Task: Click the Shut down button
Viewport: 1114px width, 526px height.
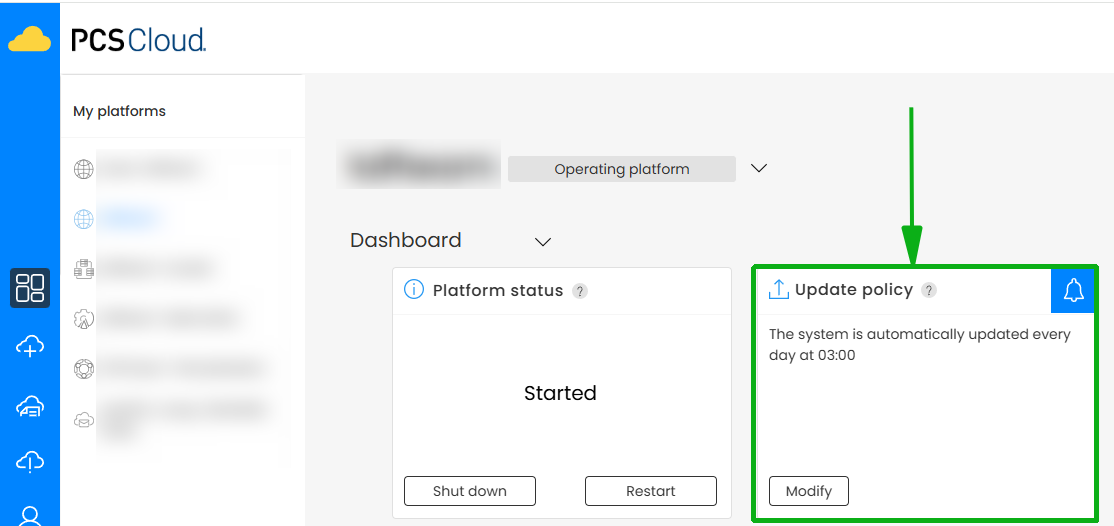Action: [x=470, y=491]
